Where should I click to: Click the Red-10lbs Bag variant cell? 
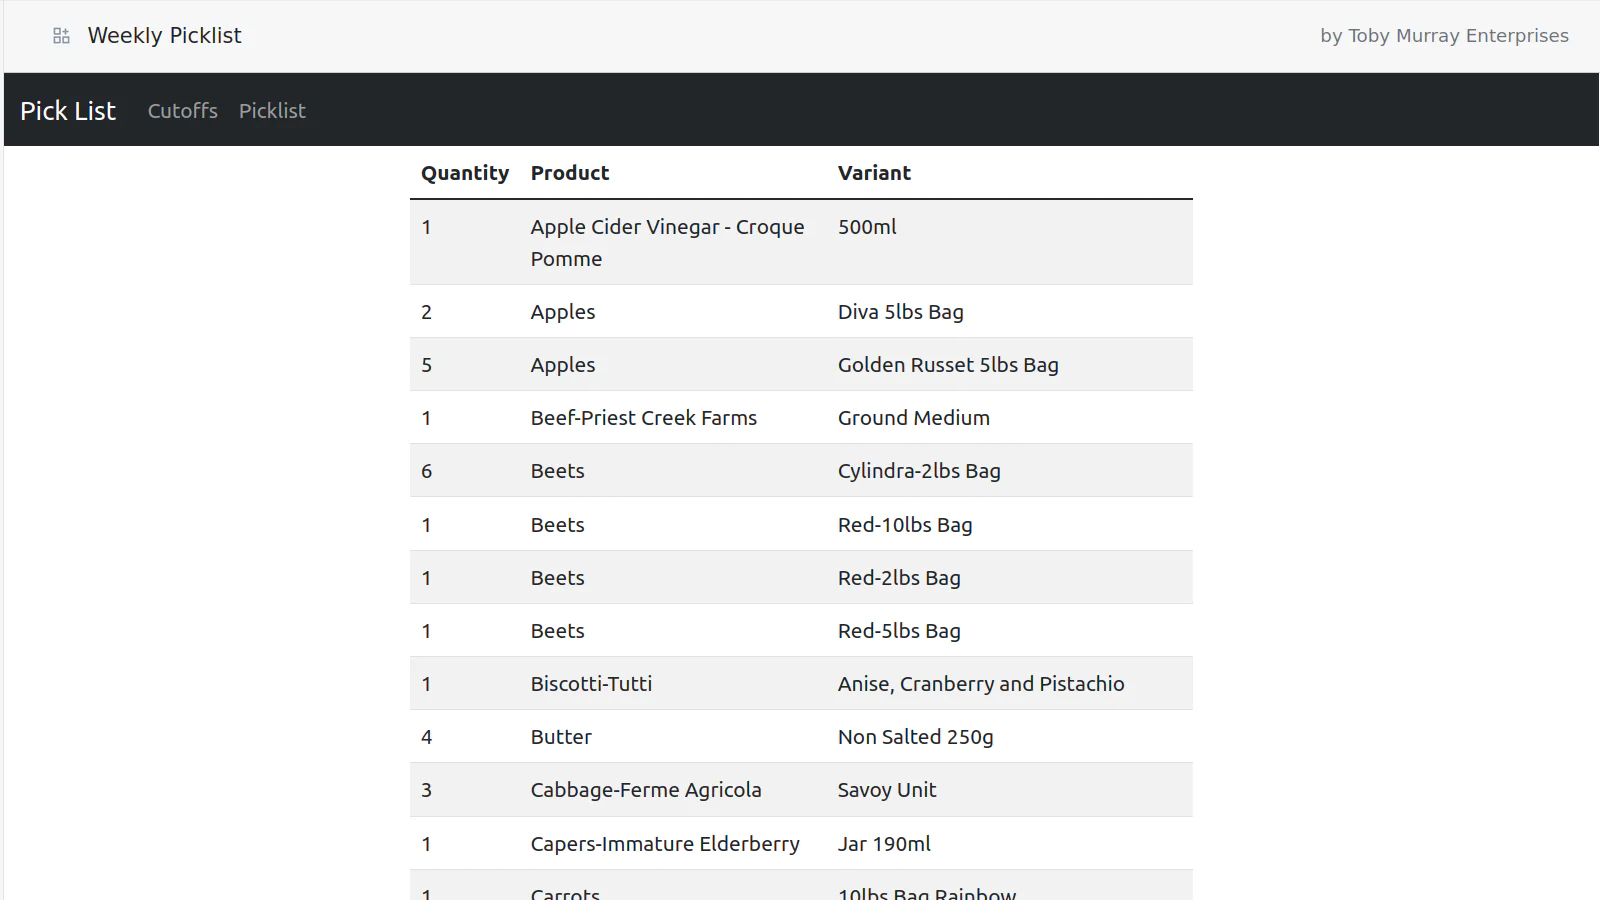point(904,524)
